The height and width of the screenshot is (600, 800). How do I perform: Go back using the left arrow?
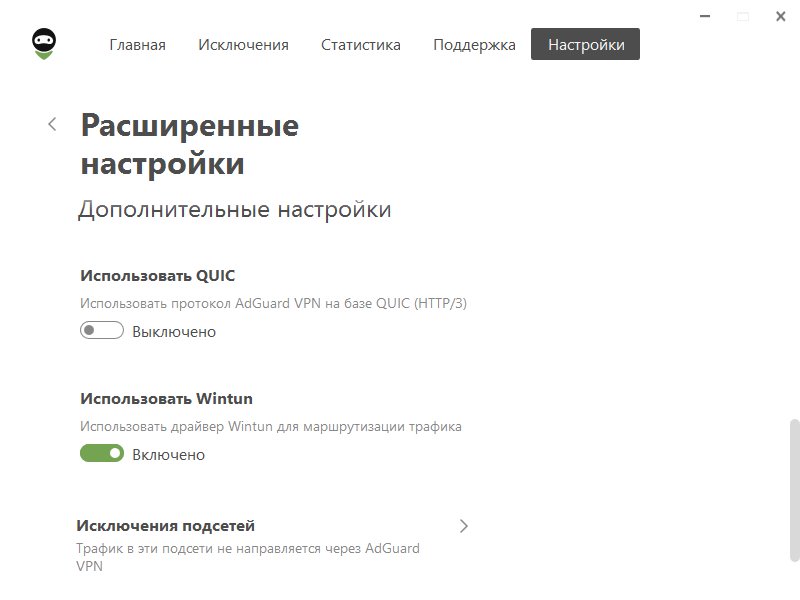click(x=52, y=124)
